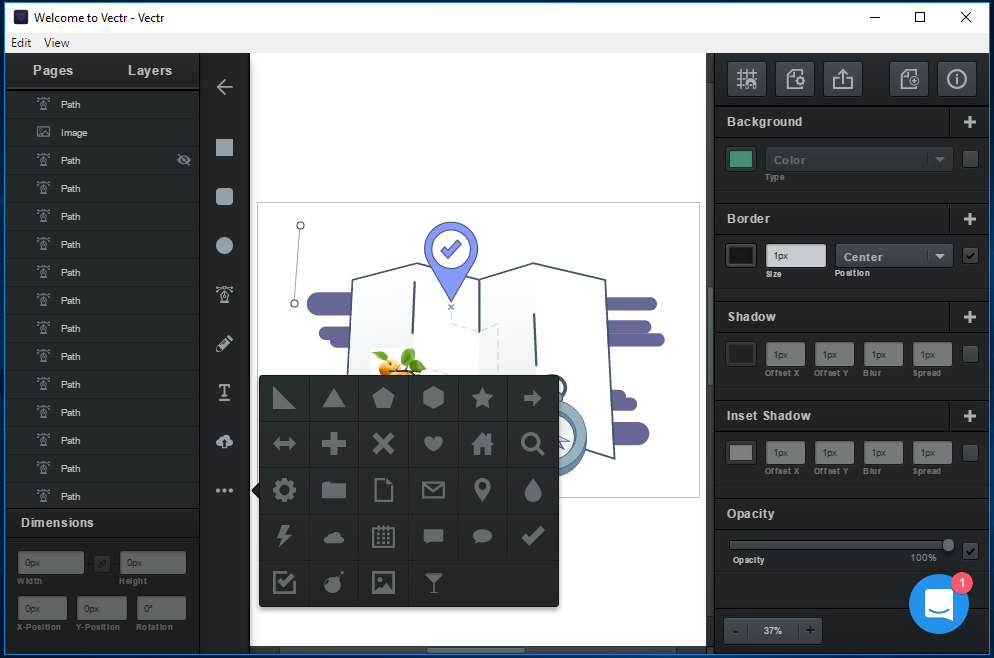Screen dimensions: 994x658
Task: Select the Pen tool in the toolbar
Action: pyautogui.click(x=224, y=294)
